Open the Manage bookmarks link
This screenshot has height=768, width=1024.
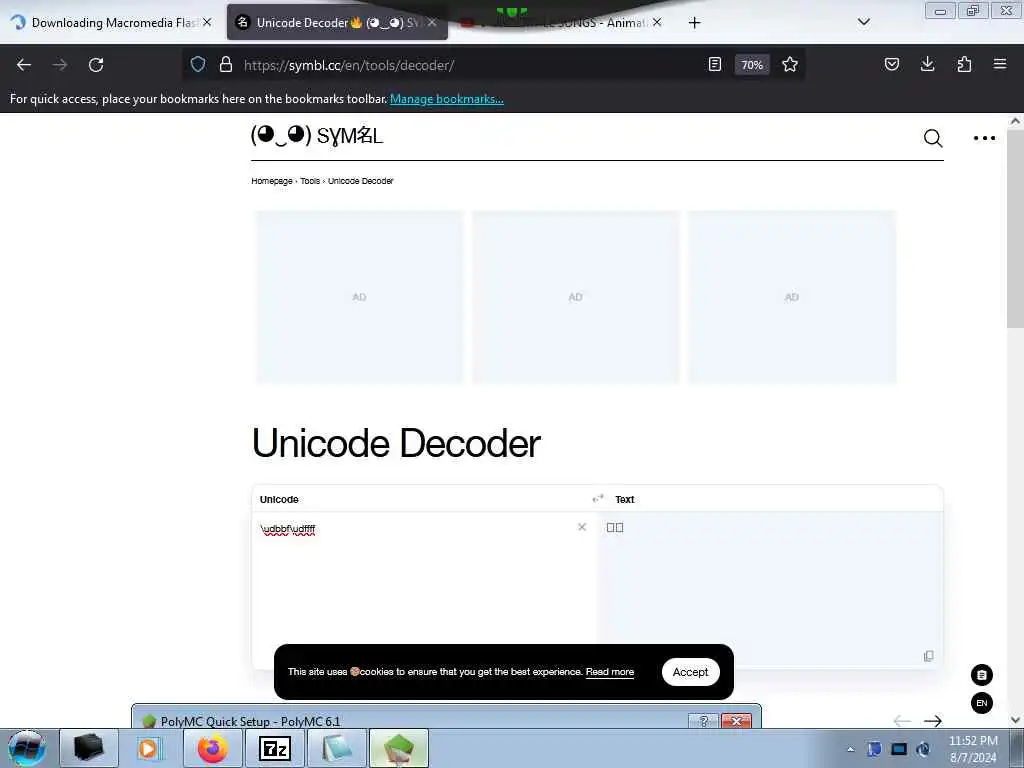tap(447, 99)
